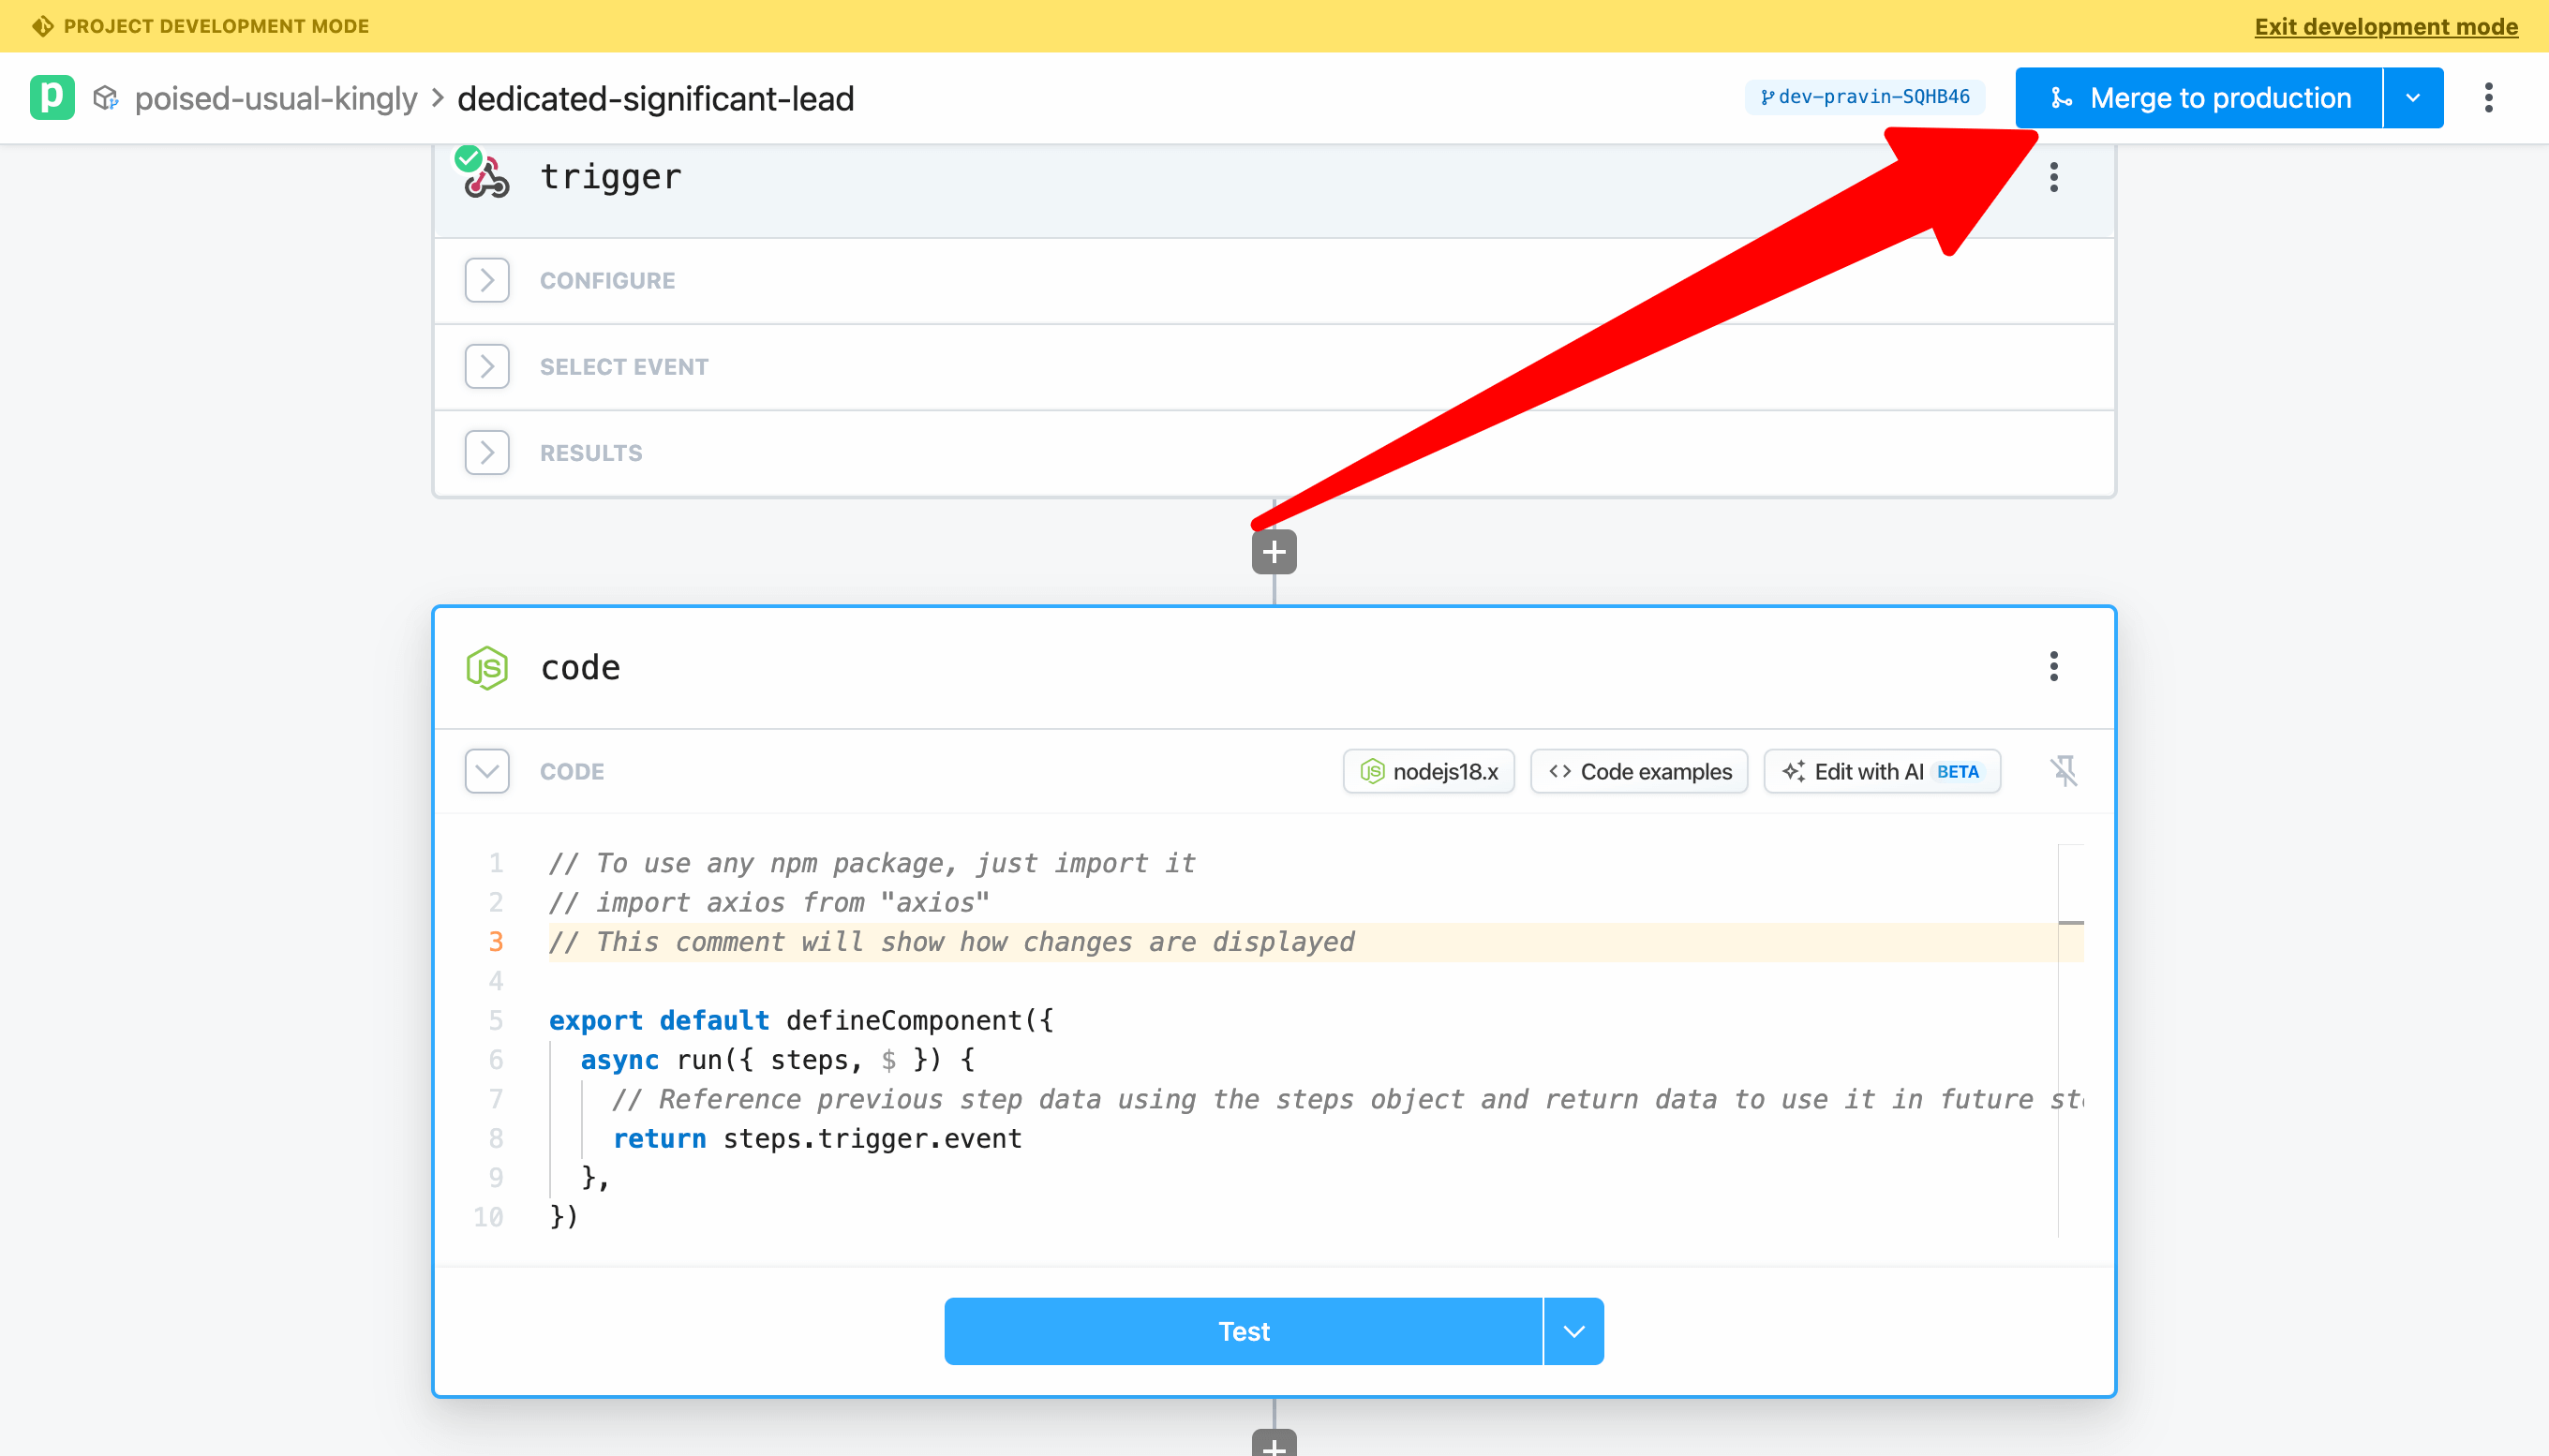
Task: Unpin the code editor panel
Action: [2064, 771]
